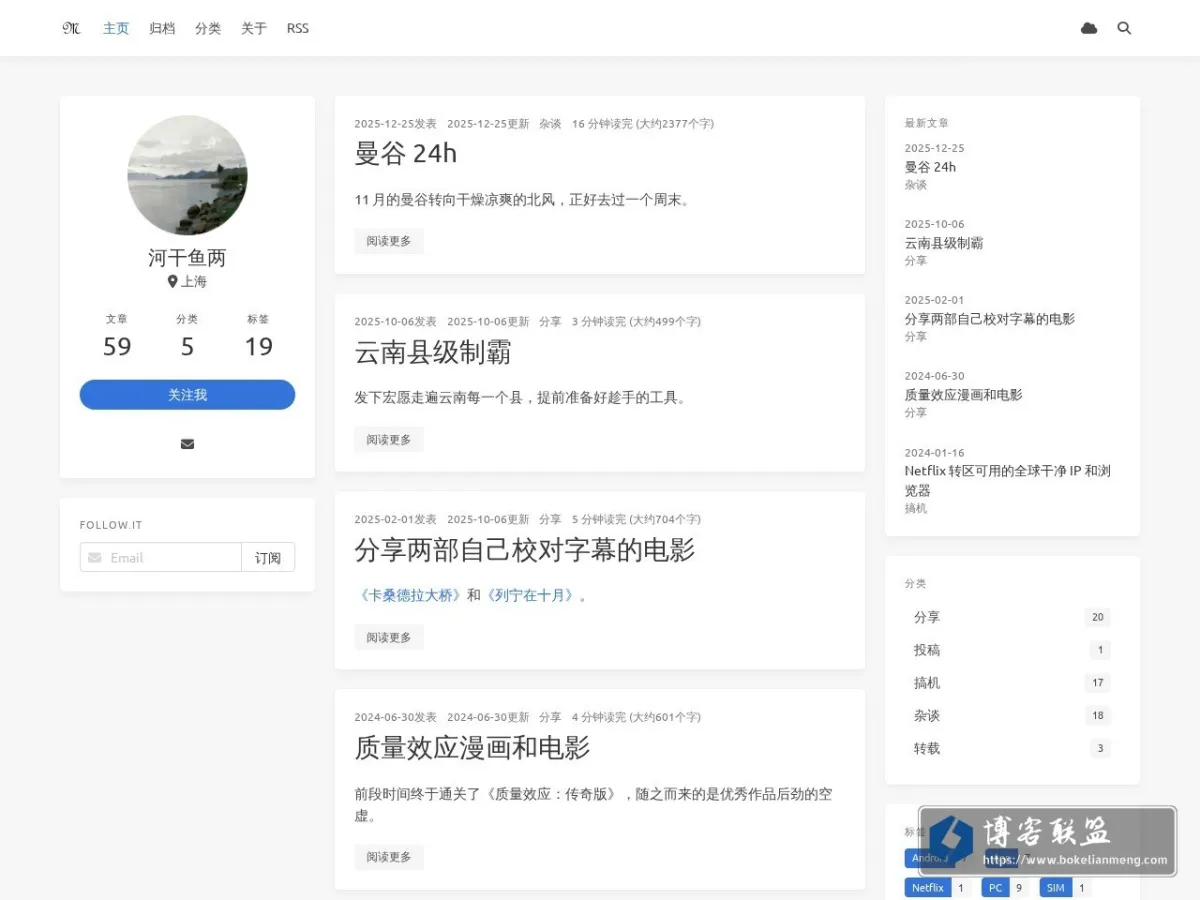This screenshot has width=1200, height=900.
Task: Open the Netflix 转区可用的全球干净 IP sidebar article
Action: point(1008,481)
